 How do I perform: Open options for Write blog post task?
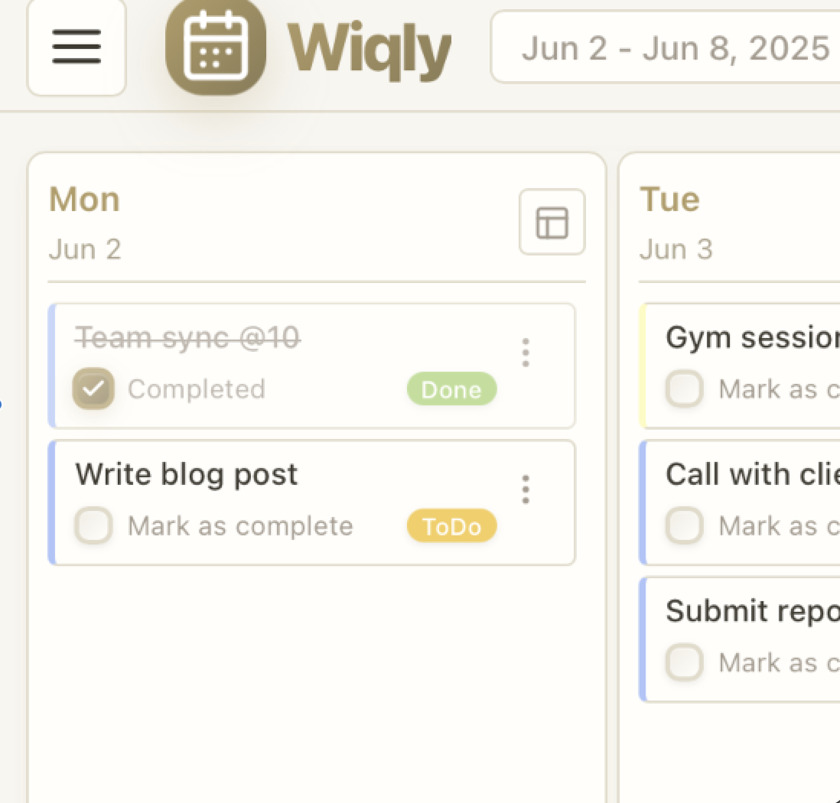coord(525,489)
